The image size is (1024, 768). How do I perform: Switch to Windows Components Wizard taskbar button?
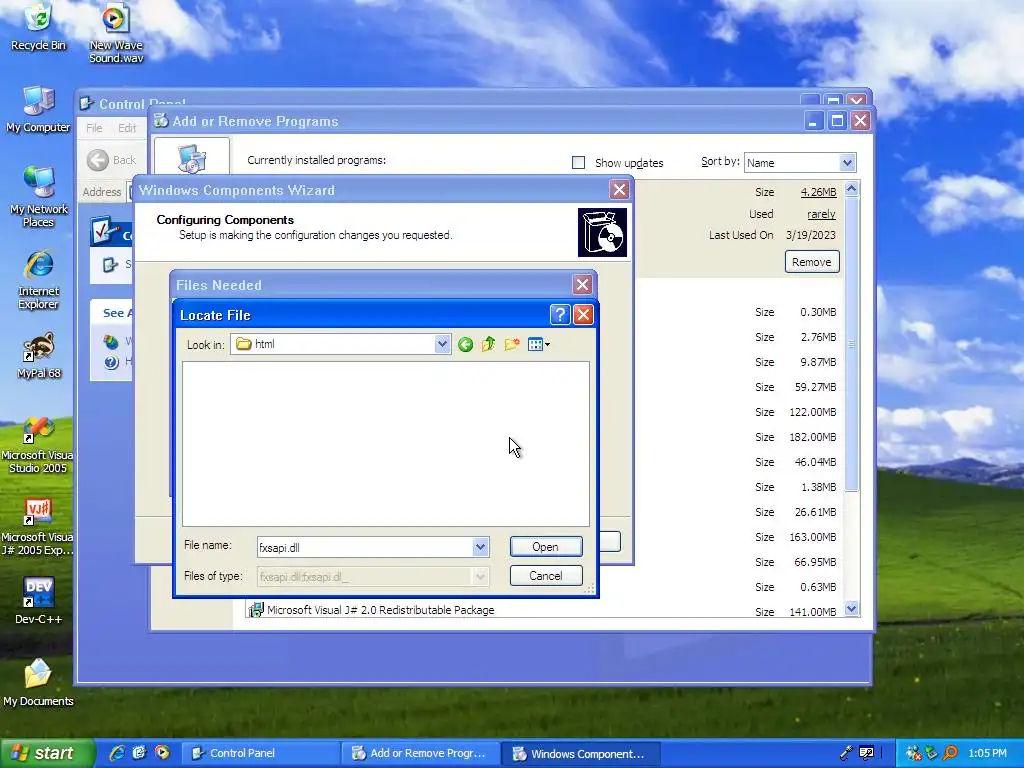pos(581,753)
